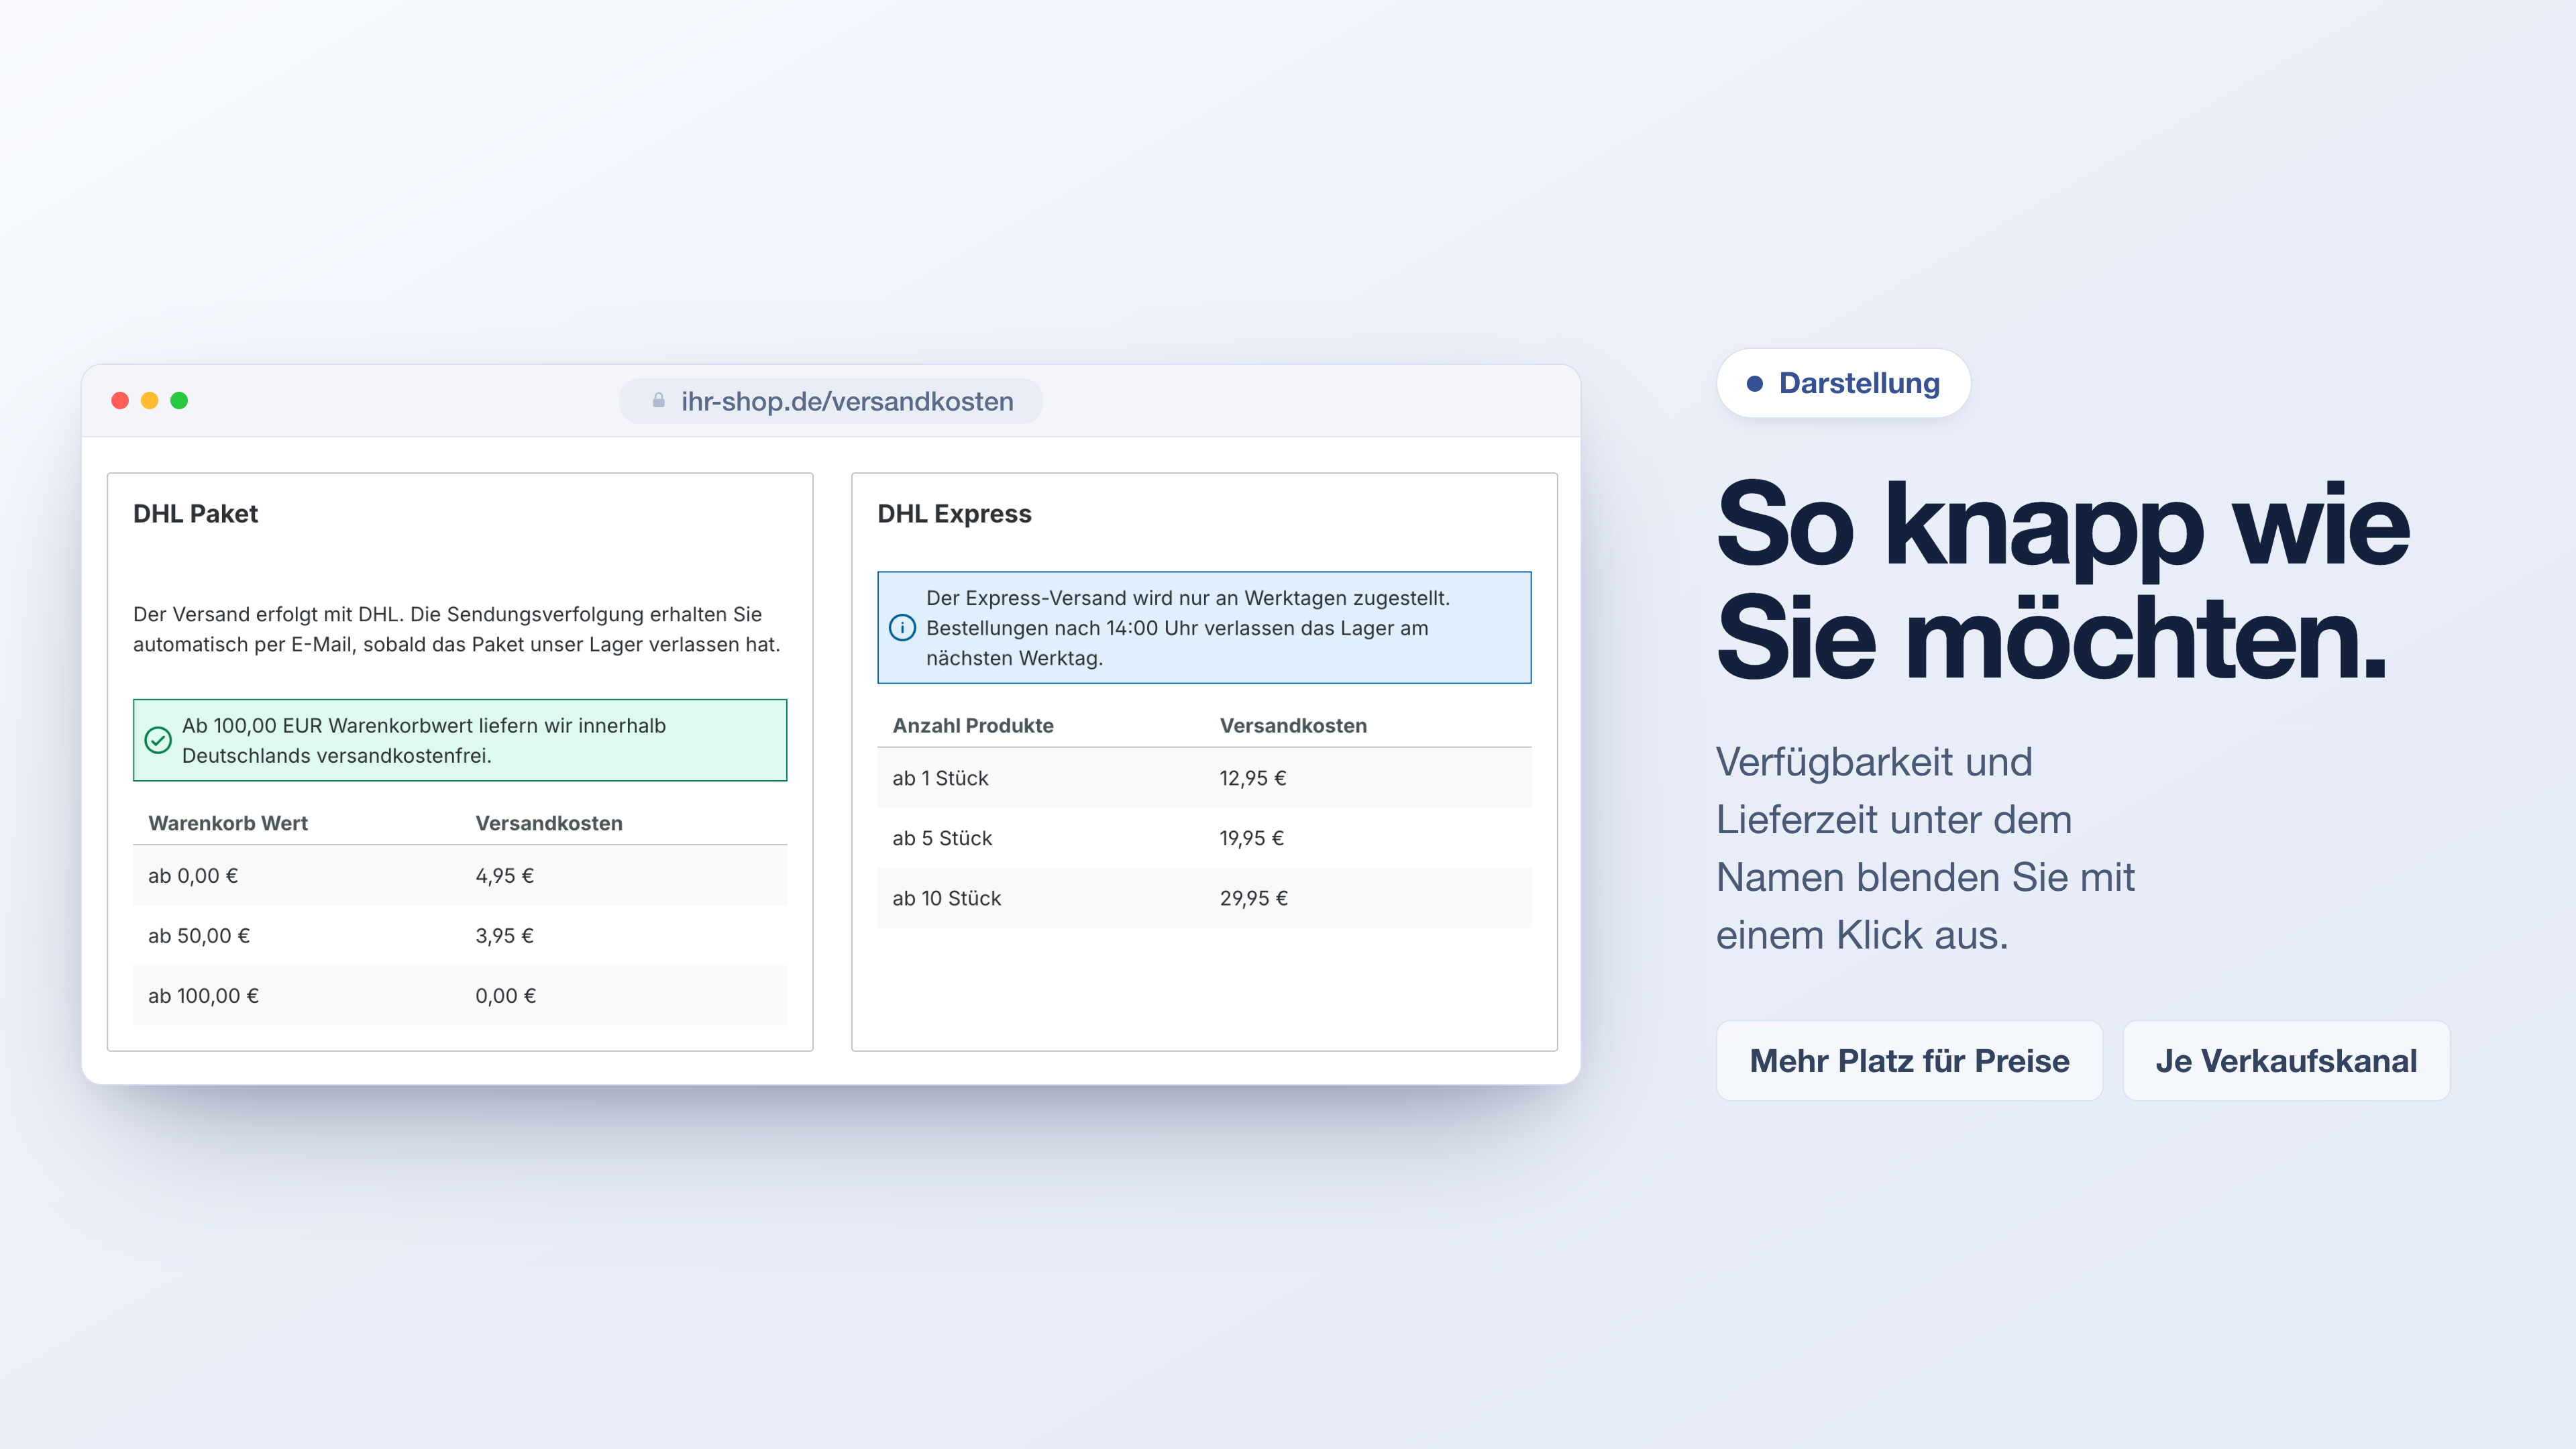Select the Darstellung badge
This screenshot has width=2576, height=1449.
(1843, 384)
